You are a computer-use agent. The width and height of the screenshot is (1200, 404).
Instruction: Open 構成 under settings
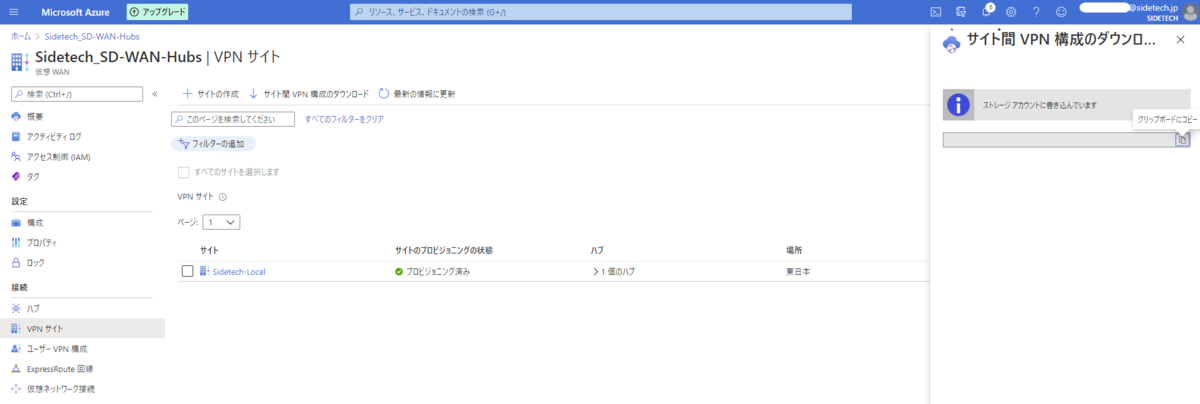35,222
